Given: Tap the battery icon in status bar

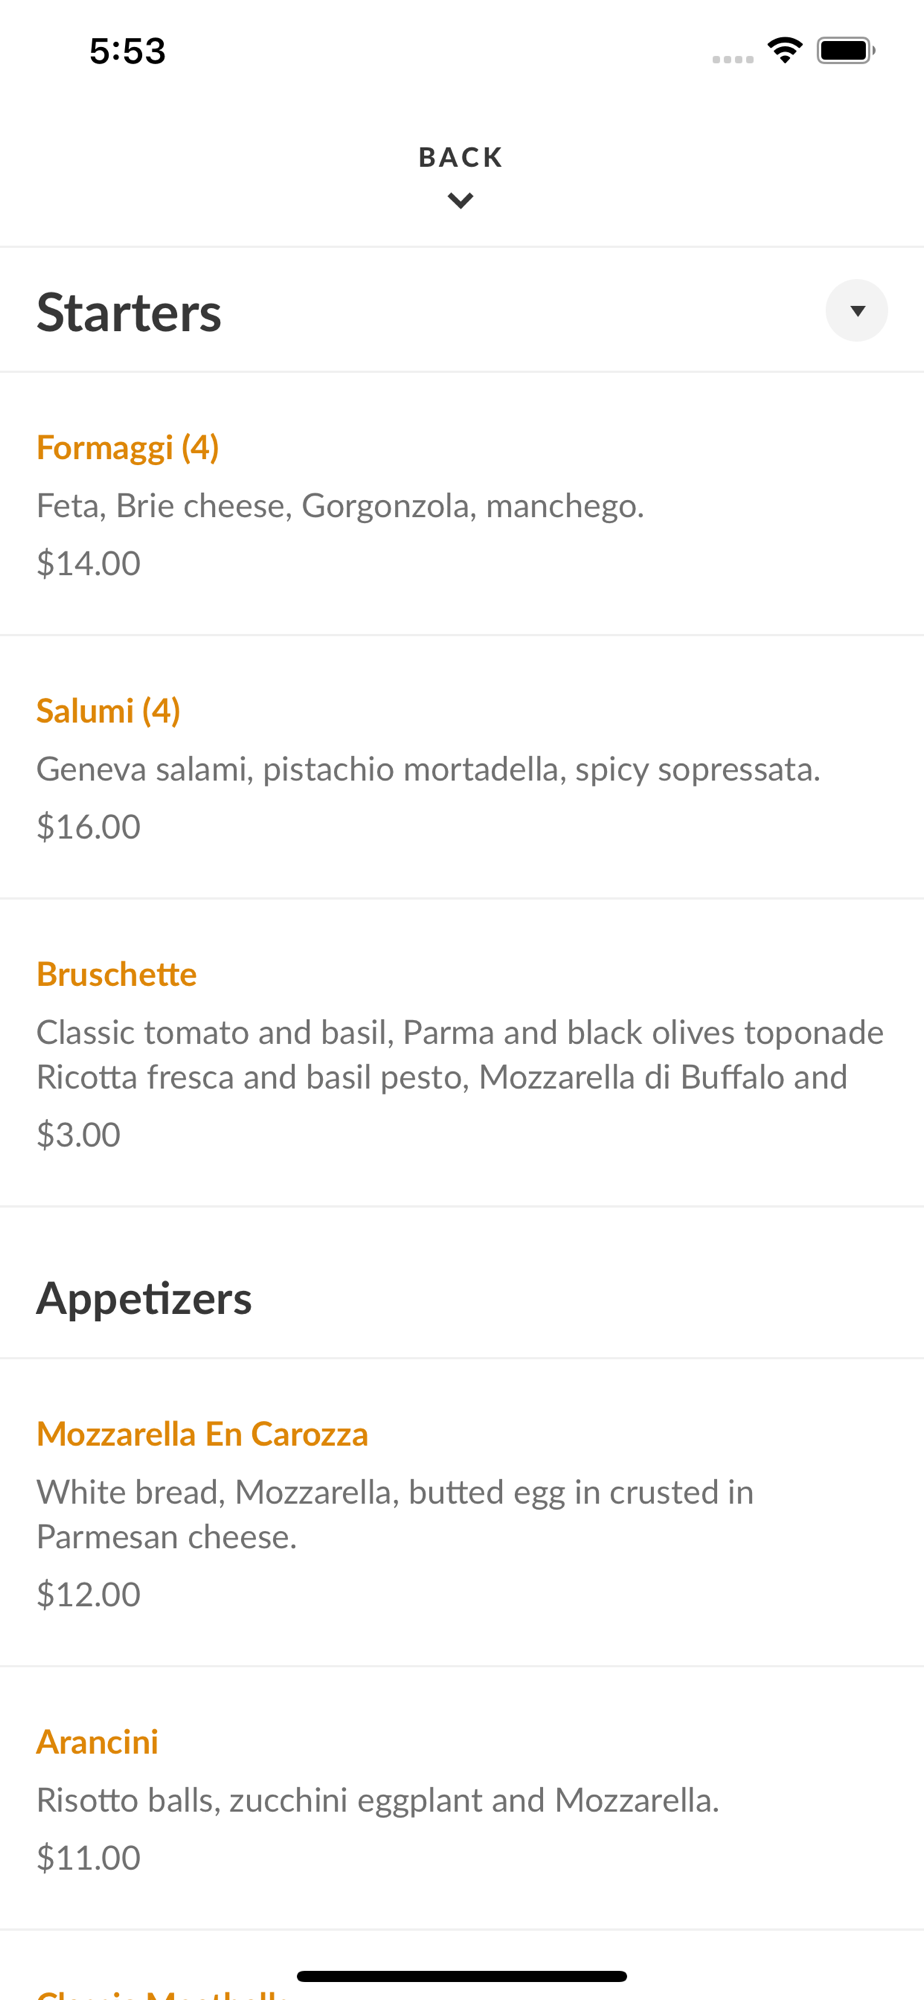Looking at the screenshot, I should [x=845, y=50].
